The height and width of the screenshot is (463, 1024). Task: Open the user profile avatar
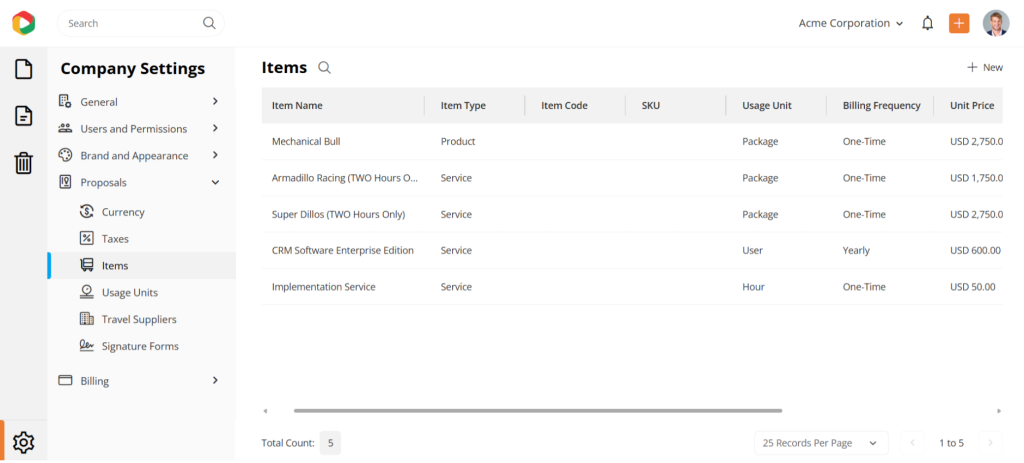click(995, 23)
